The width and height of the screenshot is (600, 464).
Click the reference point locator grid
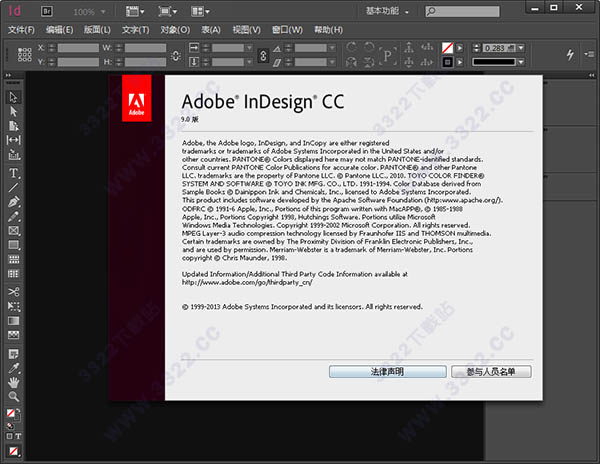point(24,55)
